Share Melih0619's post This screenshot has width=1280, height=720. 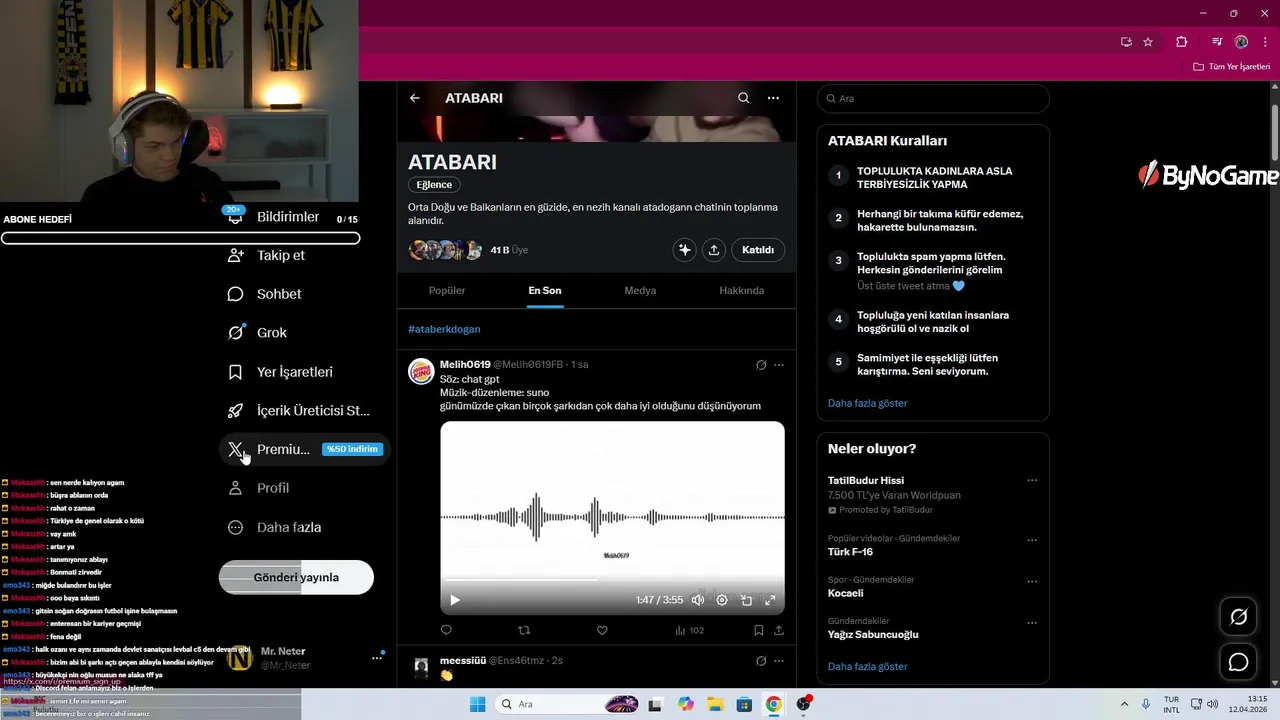click(x=779, y=630)
